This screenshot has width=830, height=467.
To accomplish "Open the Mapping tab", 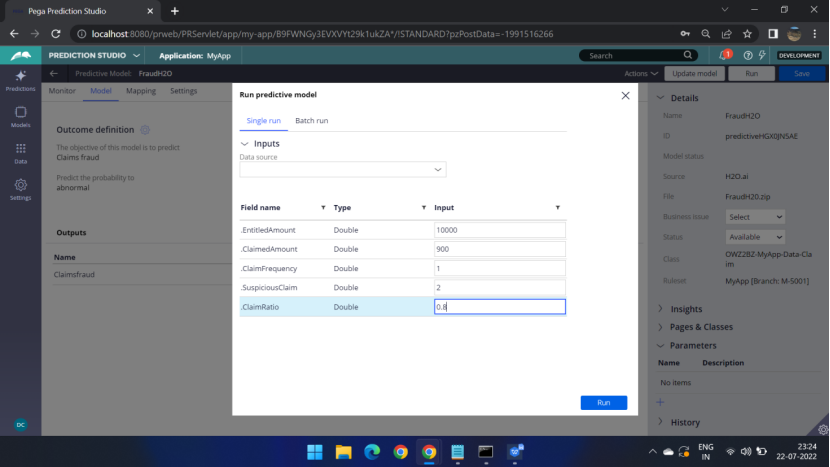I will click(x=141, y=91).
